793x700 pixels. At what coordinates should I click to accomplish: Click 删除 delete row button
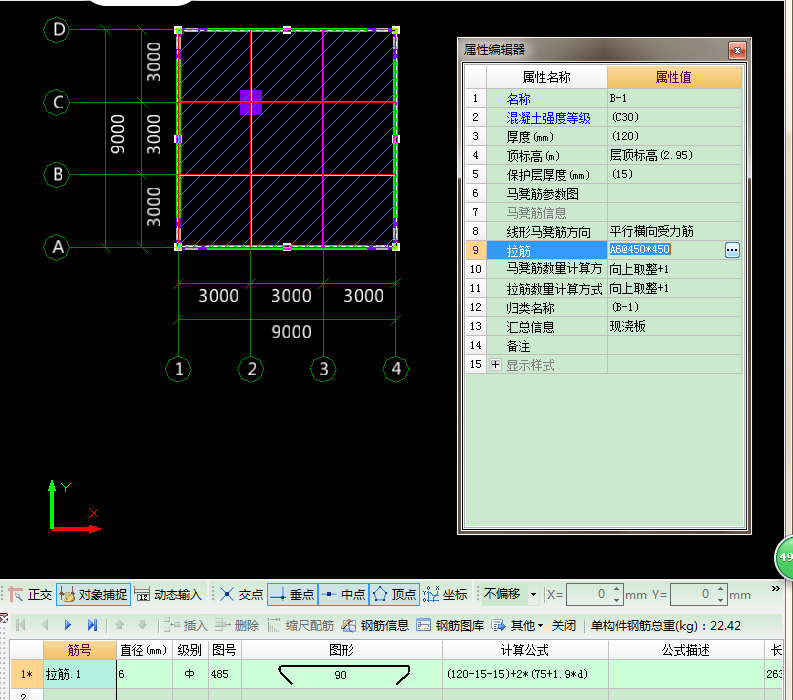pyautogui.click(x=237, y=626)
